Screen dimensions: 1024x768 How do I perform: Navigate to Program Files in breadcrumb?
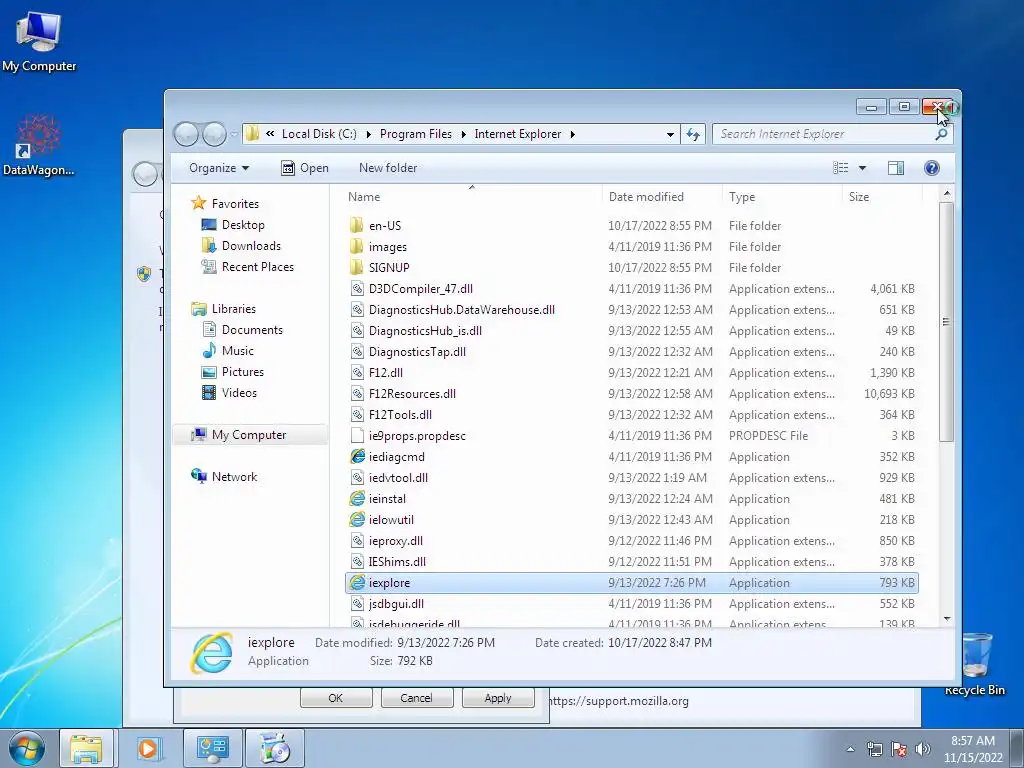[416, 134]
